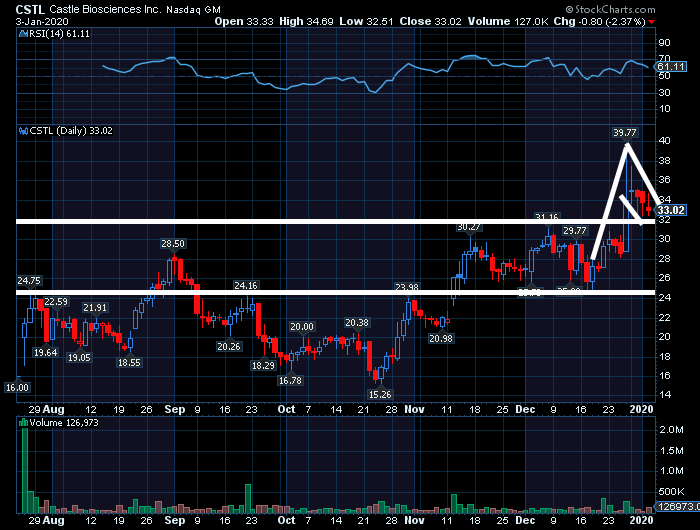
Task: Click the 500K volume axis label
Action: click(x=671, y=492)
